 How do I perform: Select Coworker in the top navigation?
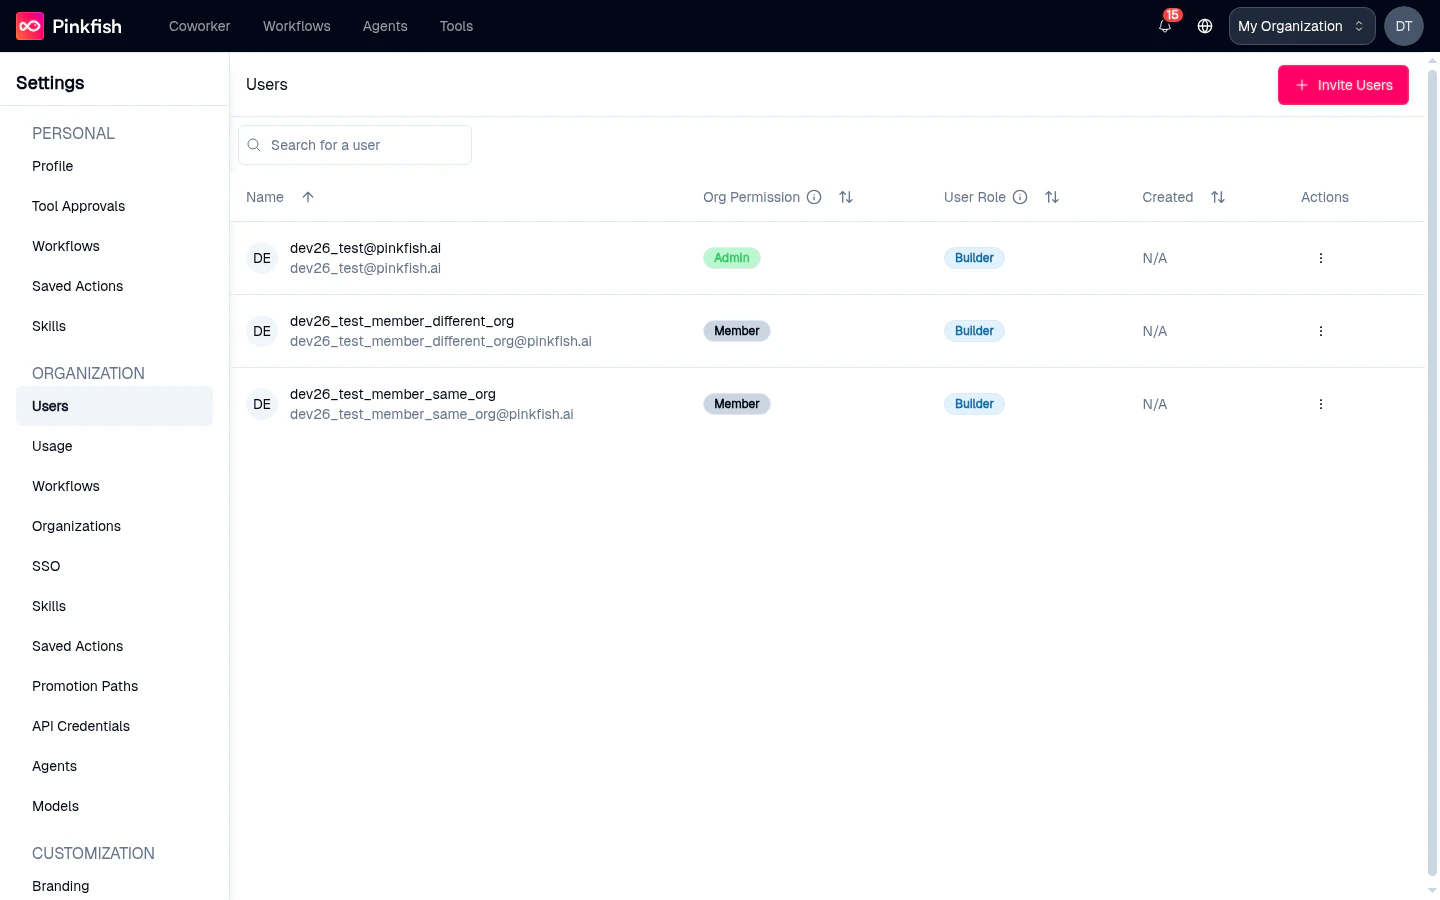pyautogui.click(x=199, y=26)
